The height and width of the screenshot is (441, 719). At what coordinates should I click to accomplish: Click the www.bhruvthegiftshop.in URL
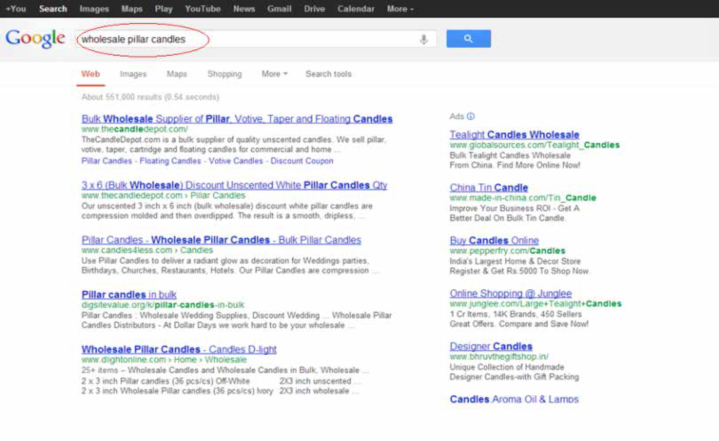(499, 357)
